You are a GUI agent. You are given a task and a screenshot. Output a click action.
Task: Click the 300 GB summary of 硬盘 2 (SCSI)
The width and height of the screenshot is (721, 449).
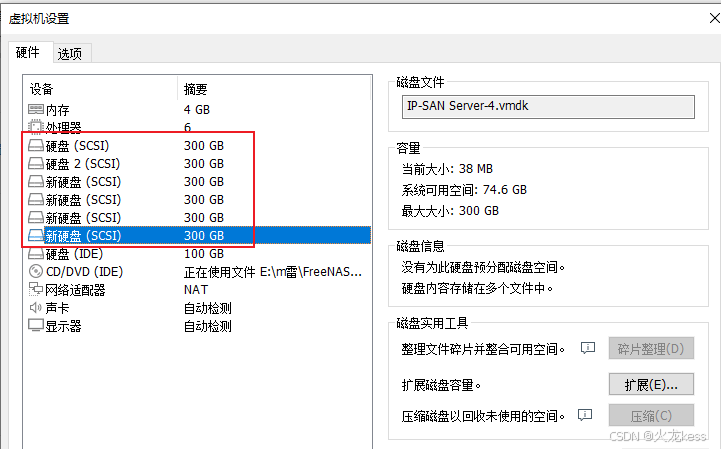204,164
